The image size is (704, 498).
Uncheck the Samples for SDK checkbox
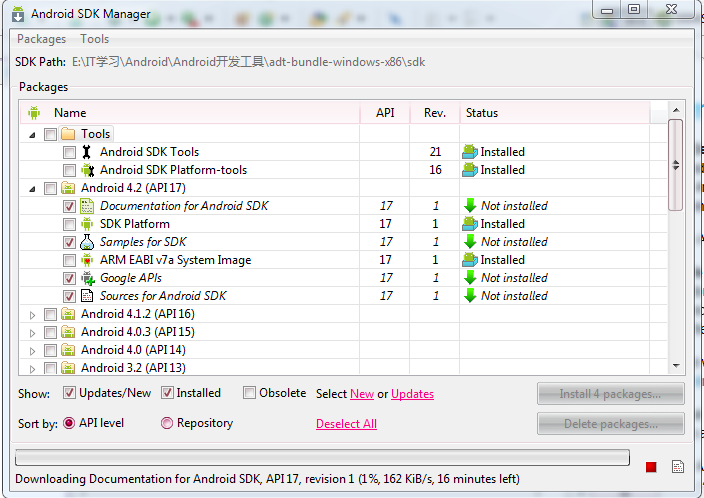coord(69,242)
